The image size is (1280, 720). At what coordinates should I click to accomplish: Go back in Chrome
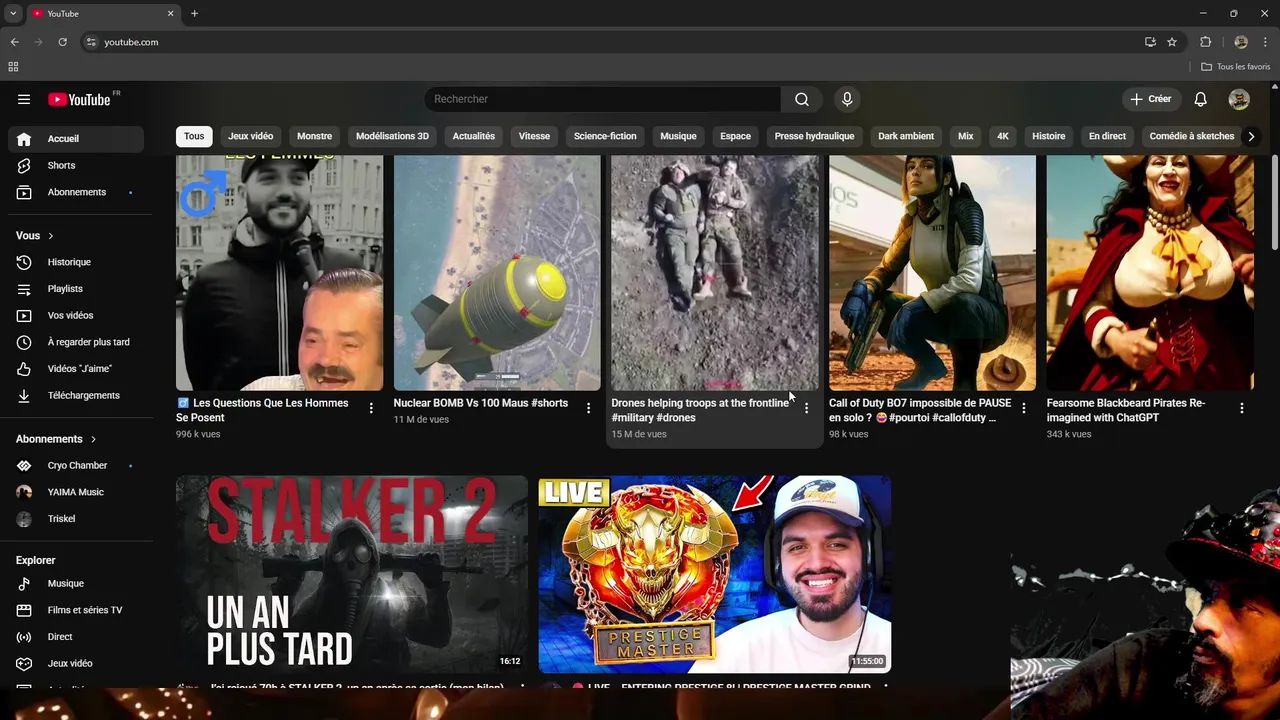tap(14, 42)
